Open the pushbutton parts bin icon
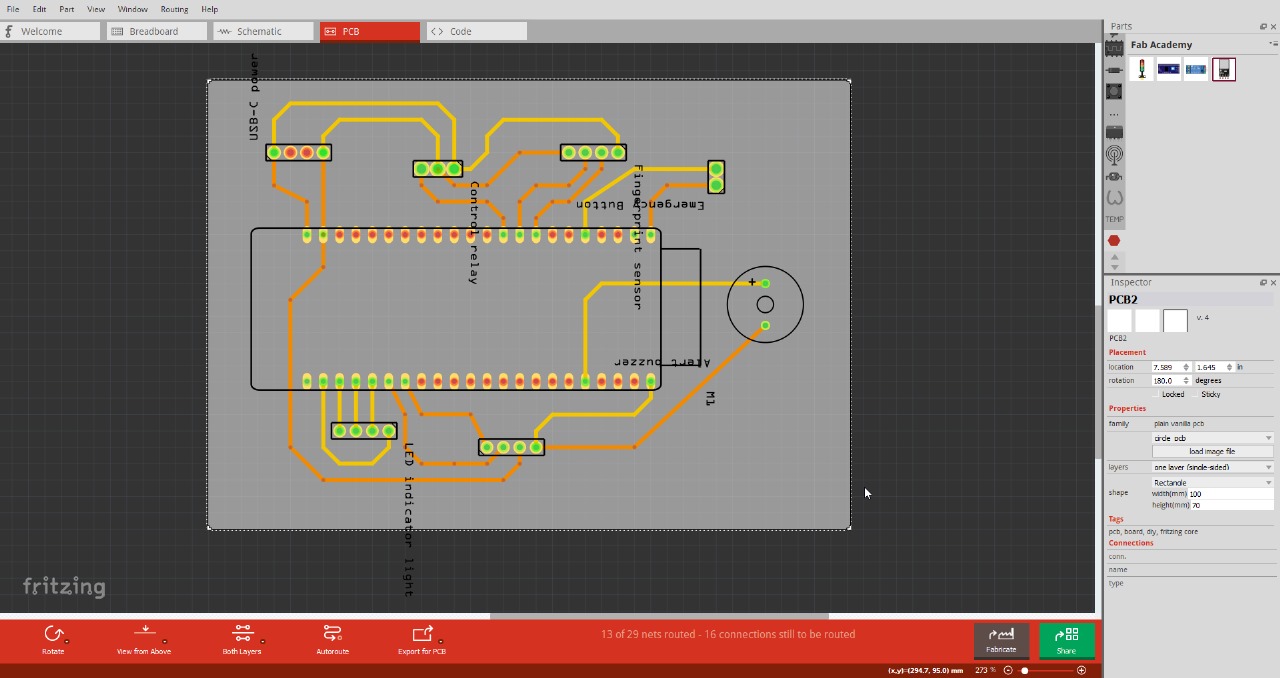Viewport: 1280px width, 678px height. (1114, 91)
